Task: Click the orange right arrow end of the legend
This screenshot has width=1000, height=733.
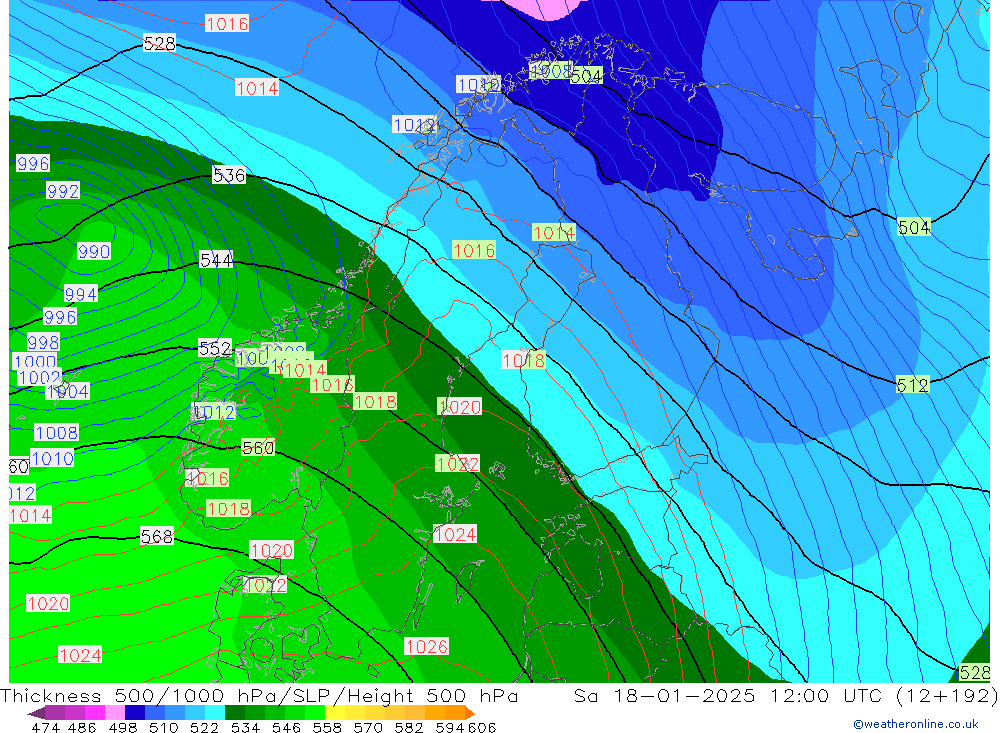Action: pyautogui.click(x=467, y=713)
